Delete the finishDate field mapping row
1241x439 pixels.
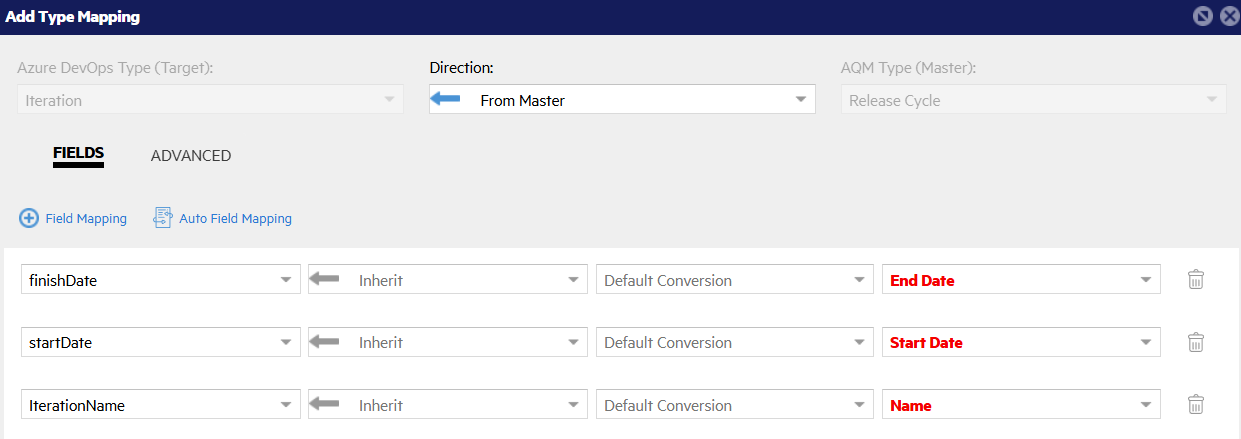pyautogui.click(x=1195, y=280)
